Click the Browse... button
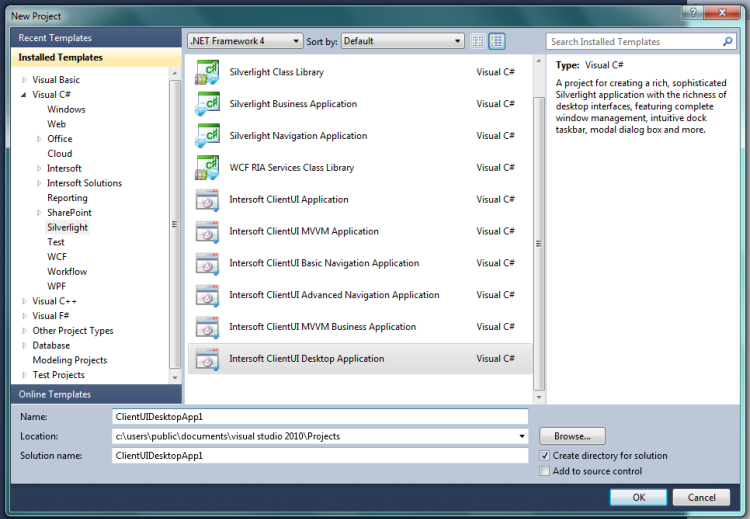Image resolution: width=750 pixels, height=519 pixels. (x=572, y=436)
